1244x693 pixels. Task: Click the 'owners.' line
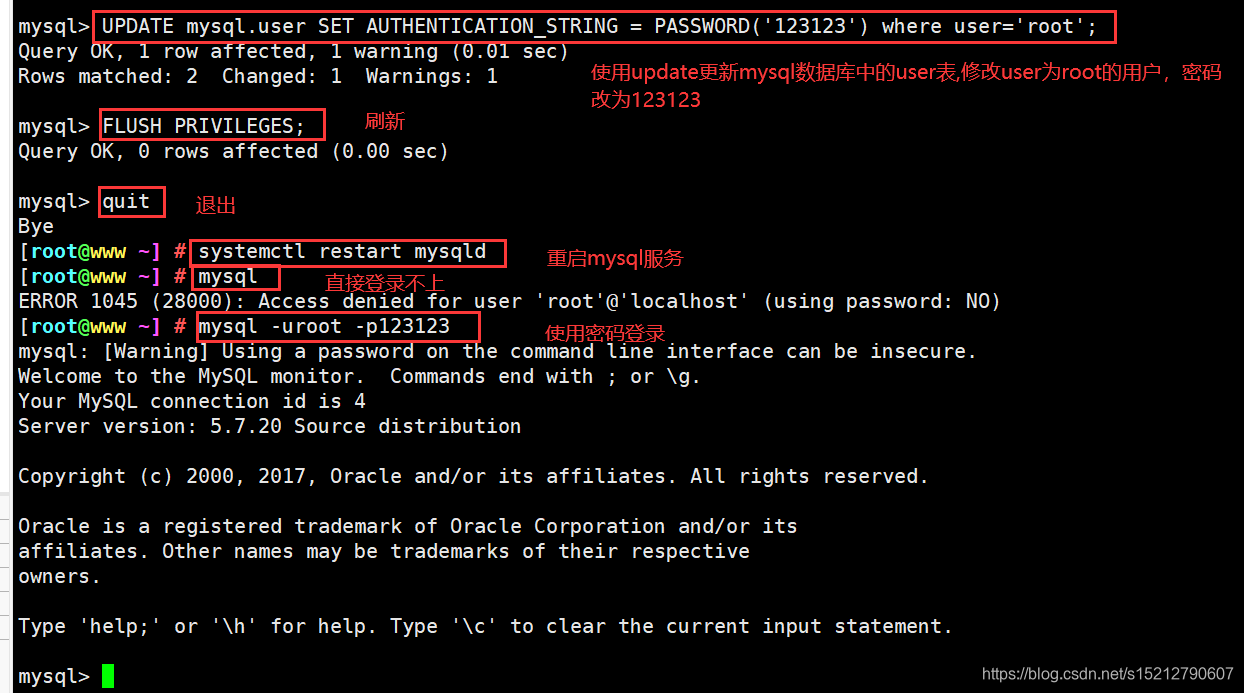tap(59, 577)
